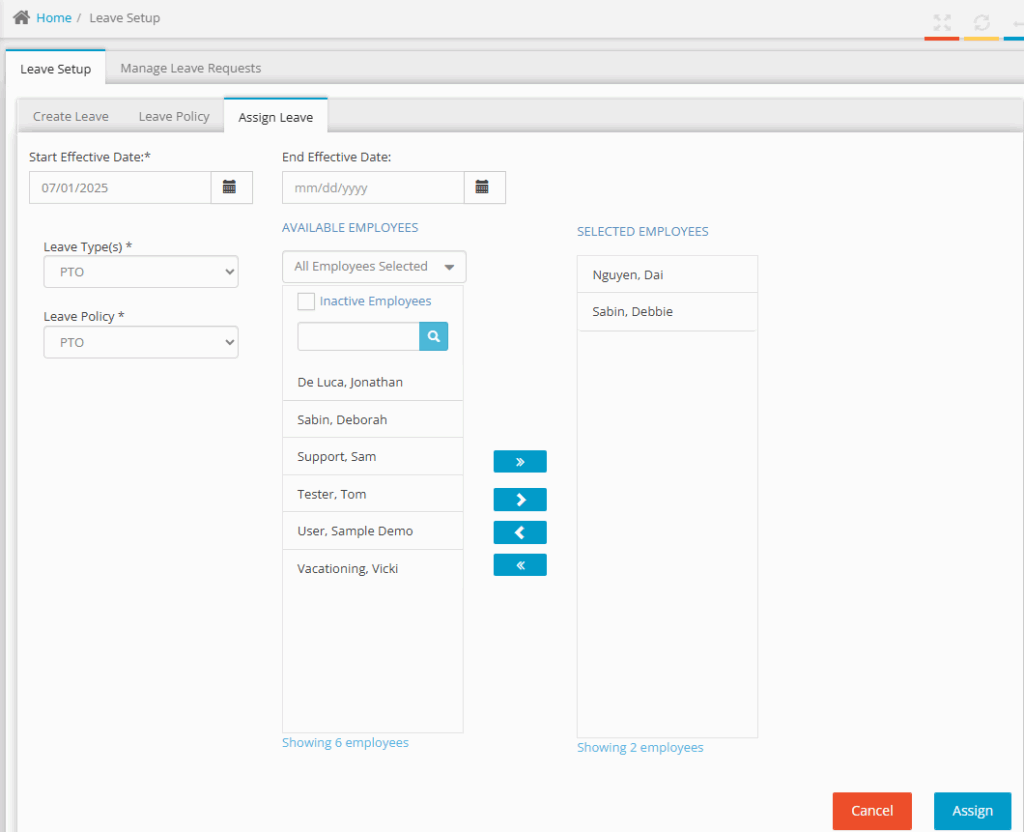
Task: Click the Leave Setup breadcrumb text
Action: [x=125, y=18]
